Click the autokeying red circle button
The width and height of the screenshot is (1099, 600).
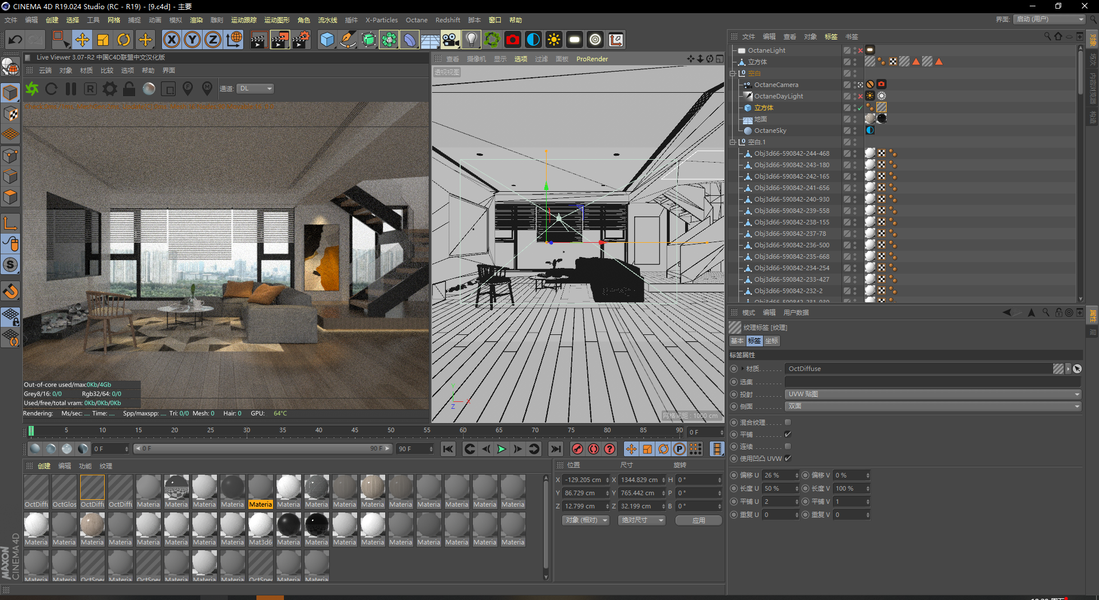594,449
